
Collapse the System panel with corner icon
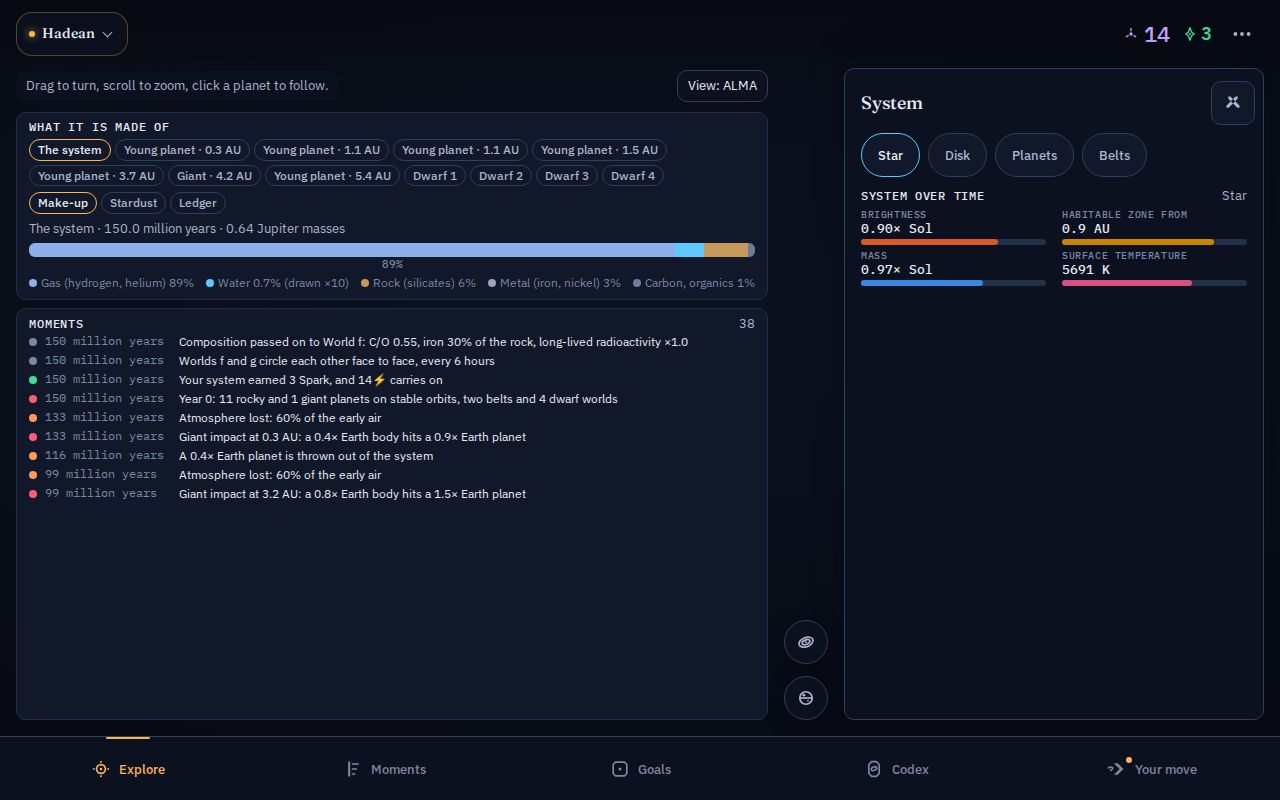[x=1233, y=103]
